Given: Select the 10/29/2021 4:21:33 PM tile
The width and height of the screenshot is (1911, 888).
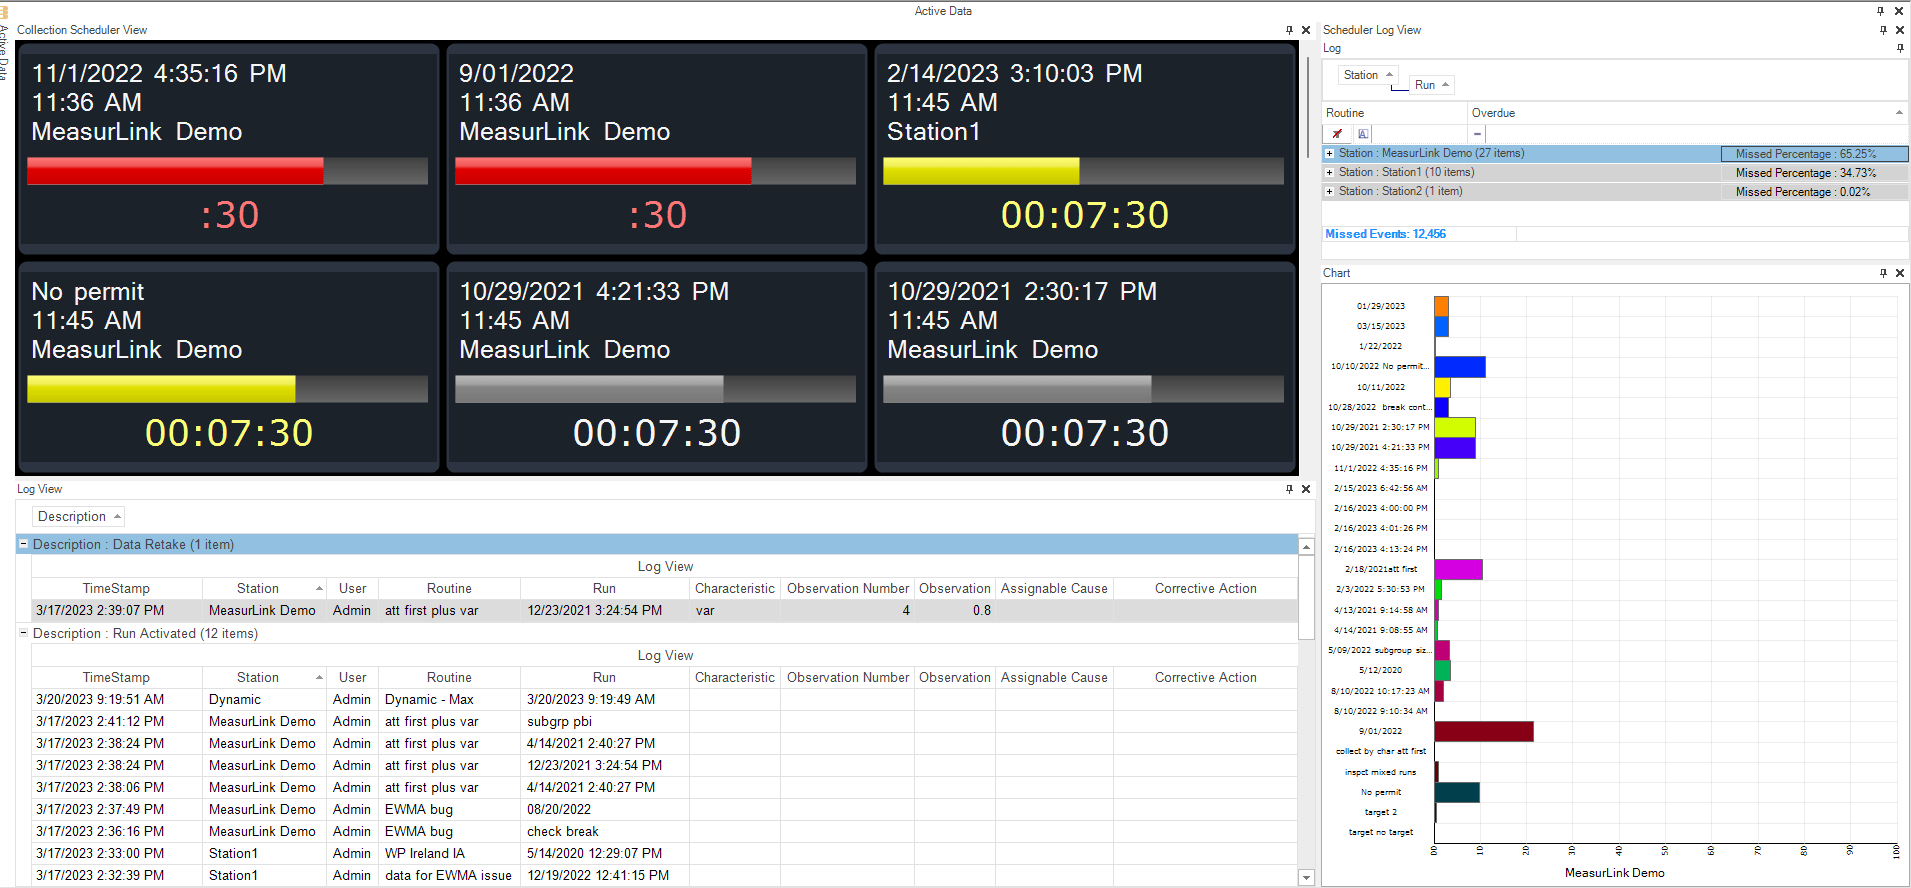Looking at the screenshot, I should pos(657,367).
